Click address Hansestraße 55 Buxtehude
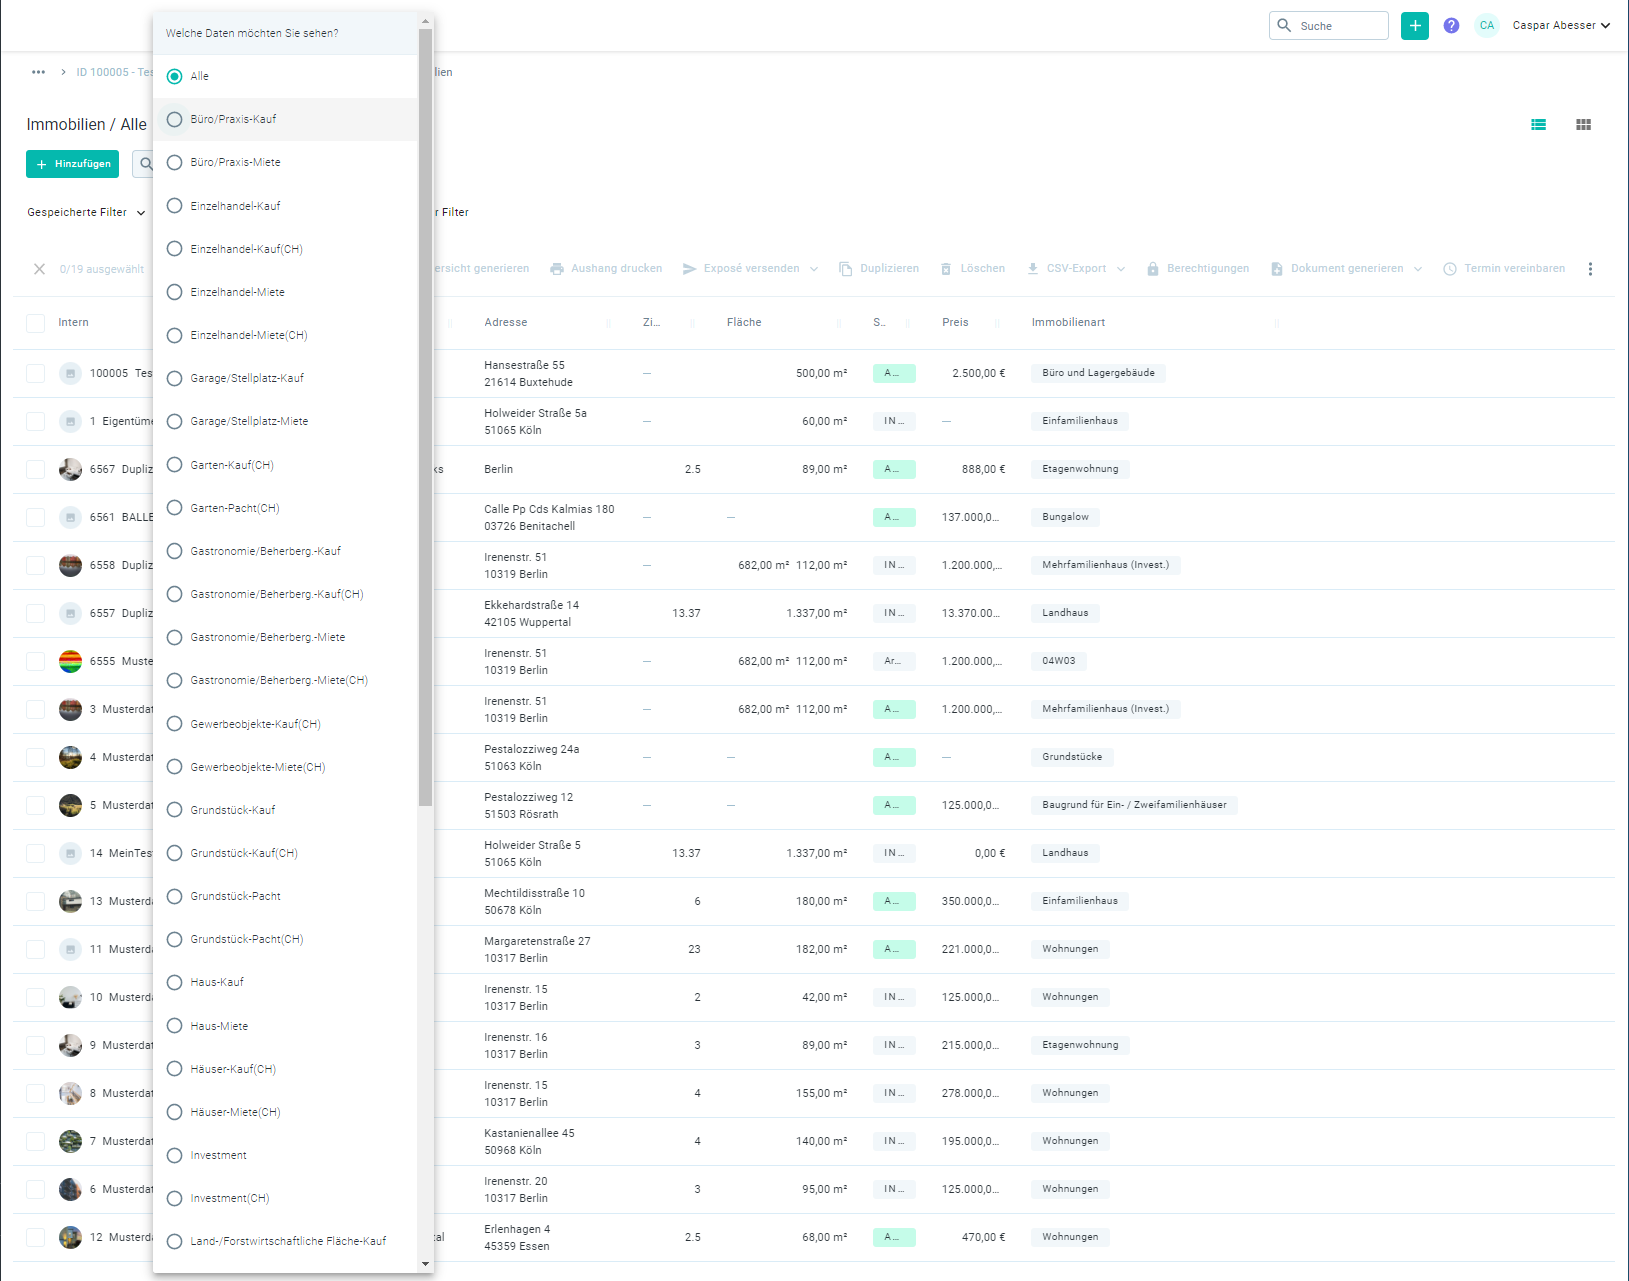The height and width of the screenshot is (1281, 1629). 528,374
